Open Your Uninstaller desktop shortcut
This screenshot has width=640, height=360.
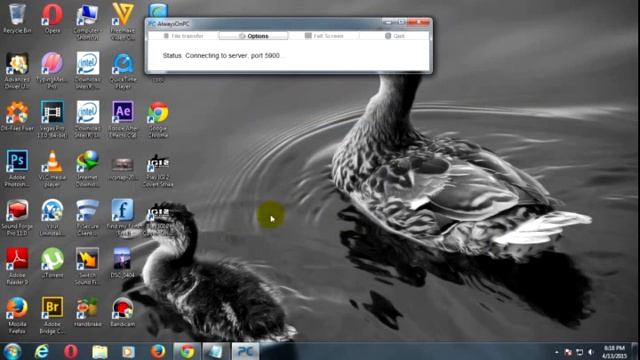tap(52, 218)
